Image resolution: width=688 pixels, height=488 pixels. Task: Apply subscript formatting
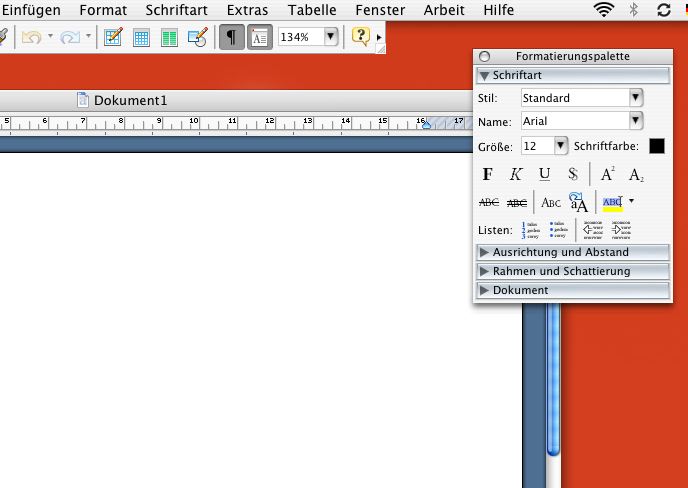(636, 174)
